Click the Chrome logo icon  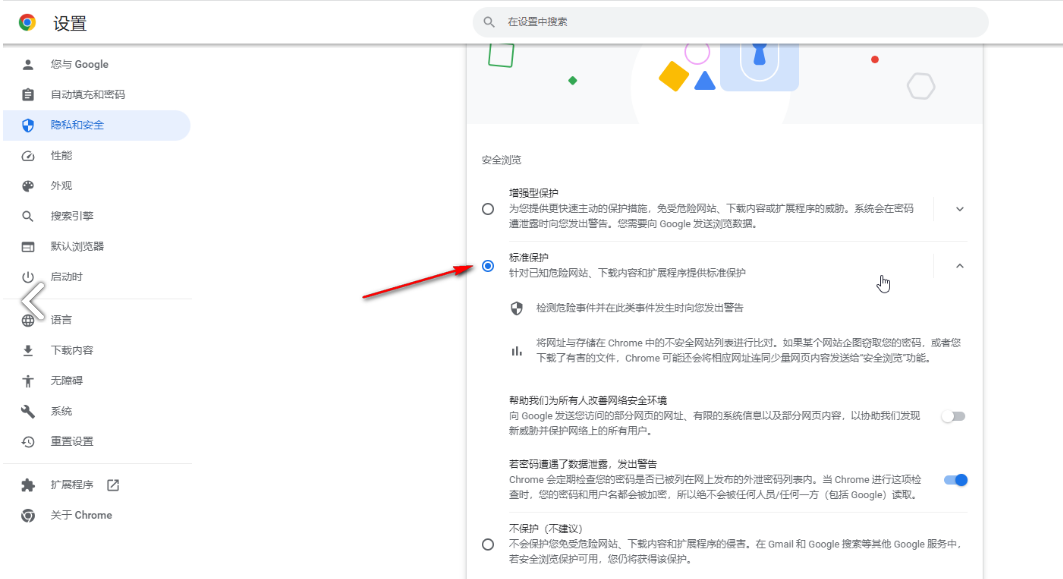[x=27, y=22]
